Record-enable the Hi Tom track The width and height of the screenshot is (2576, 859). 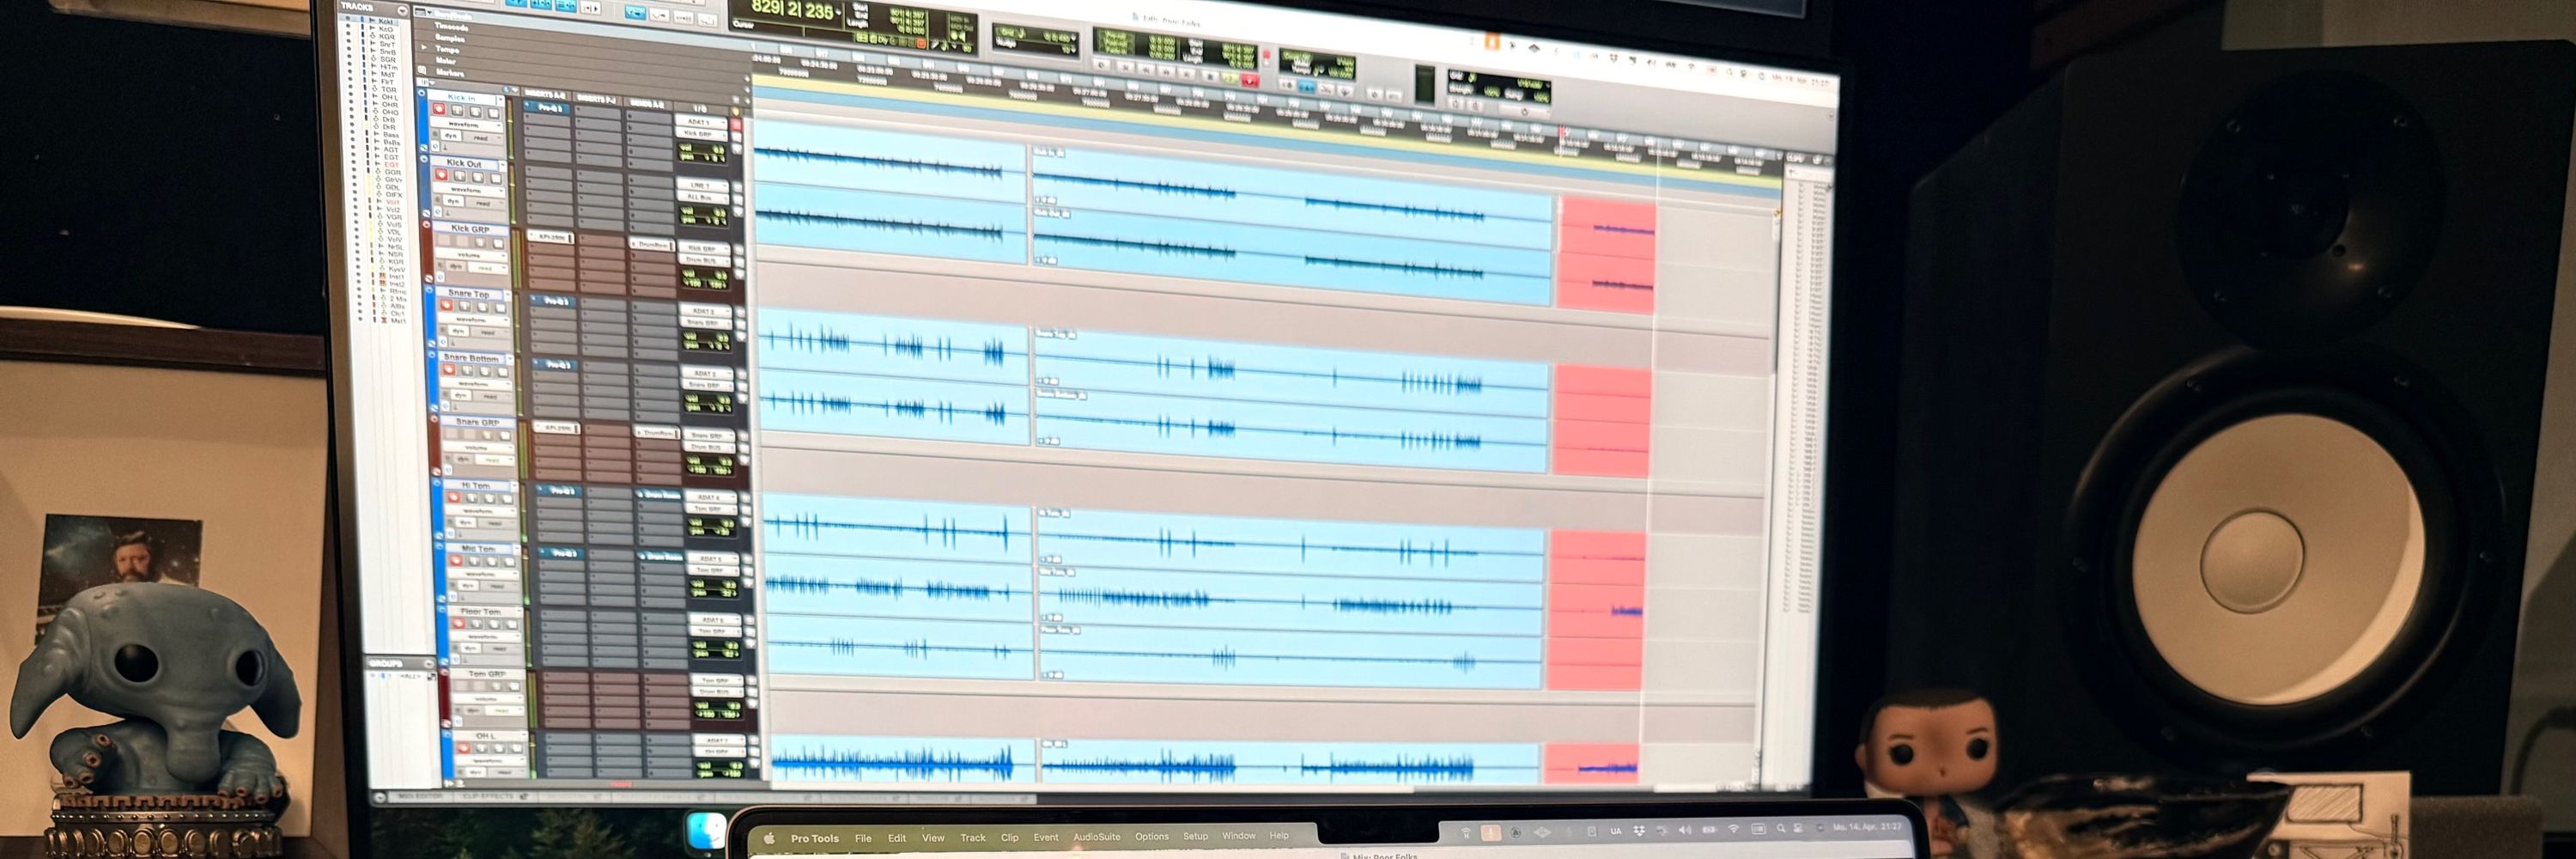point(453,499)
